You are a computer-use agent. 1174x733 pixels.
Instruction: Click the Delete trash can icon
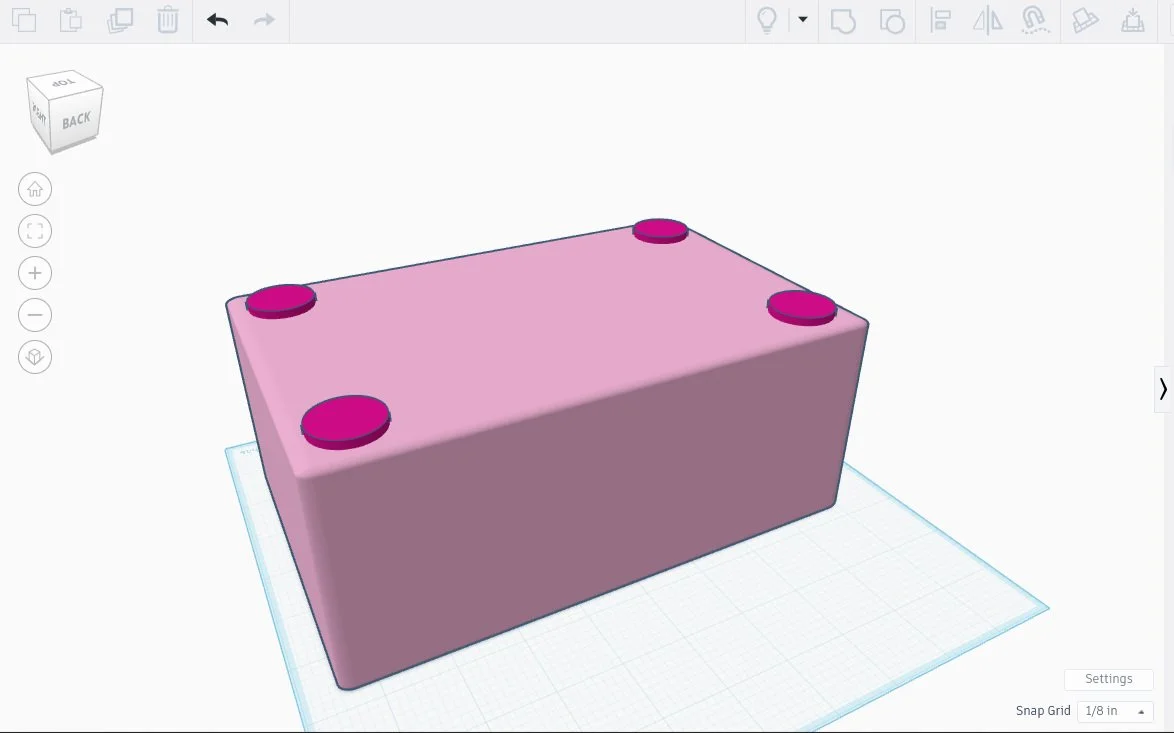(168, 20)
